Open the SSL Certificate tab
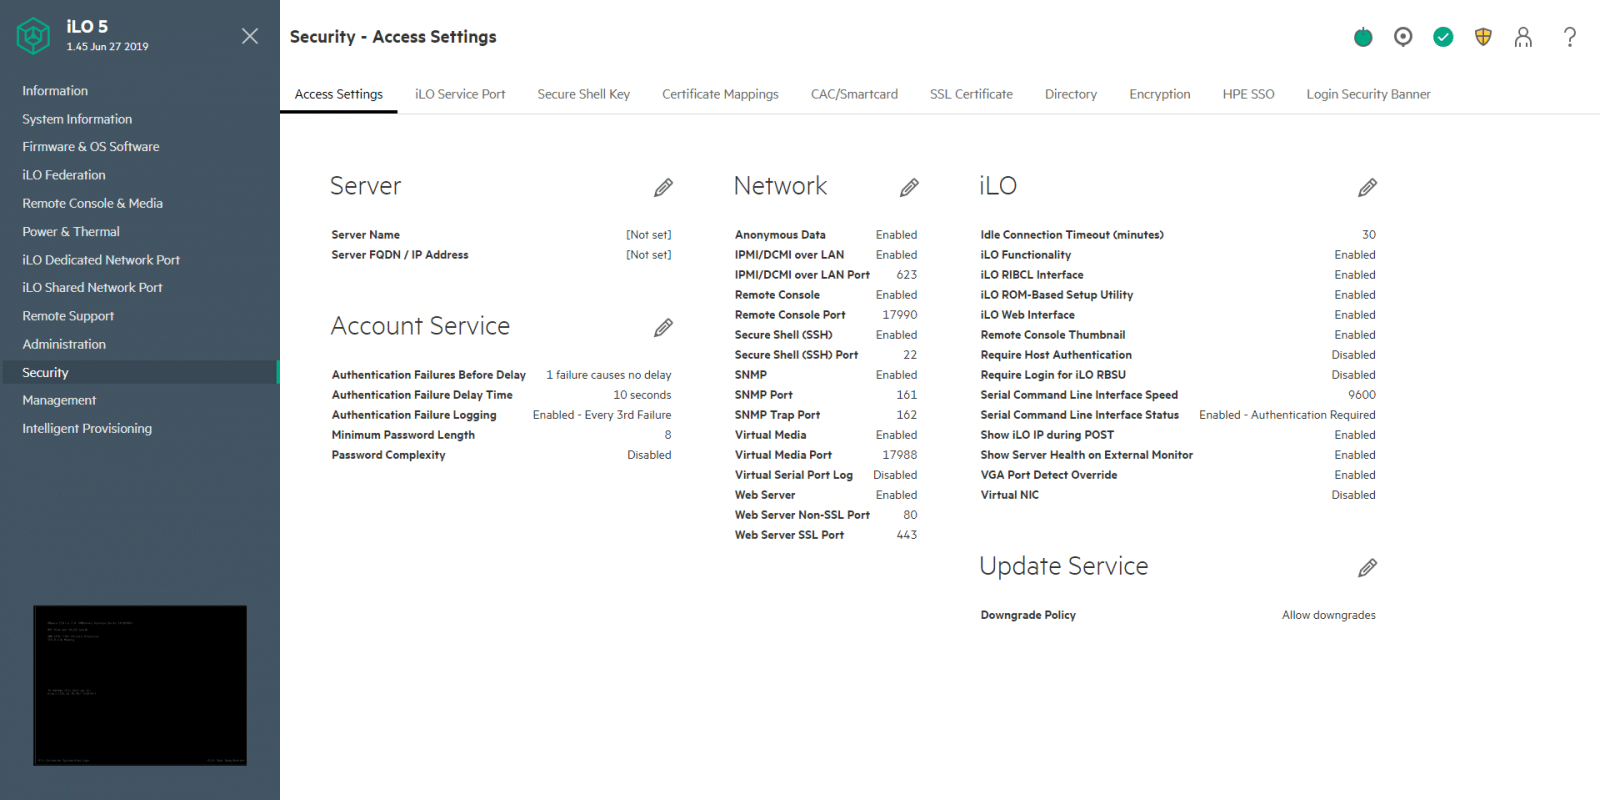 click(x=971, y=94)
